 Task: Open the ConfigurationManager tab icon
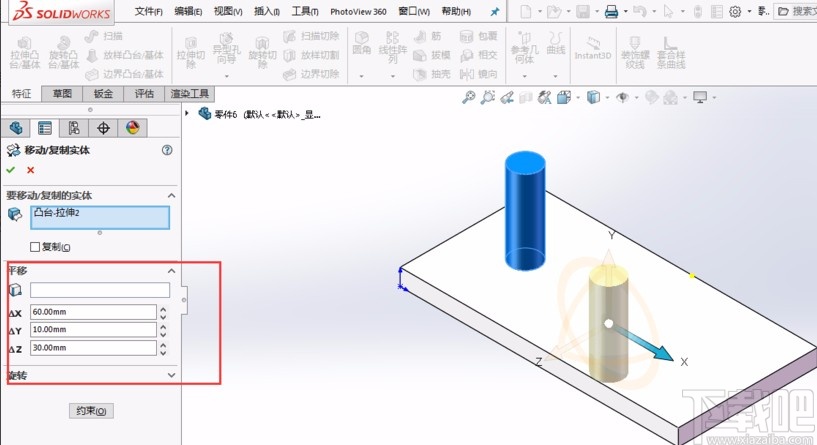(74, 128)
